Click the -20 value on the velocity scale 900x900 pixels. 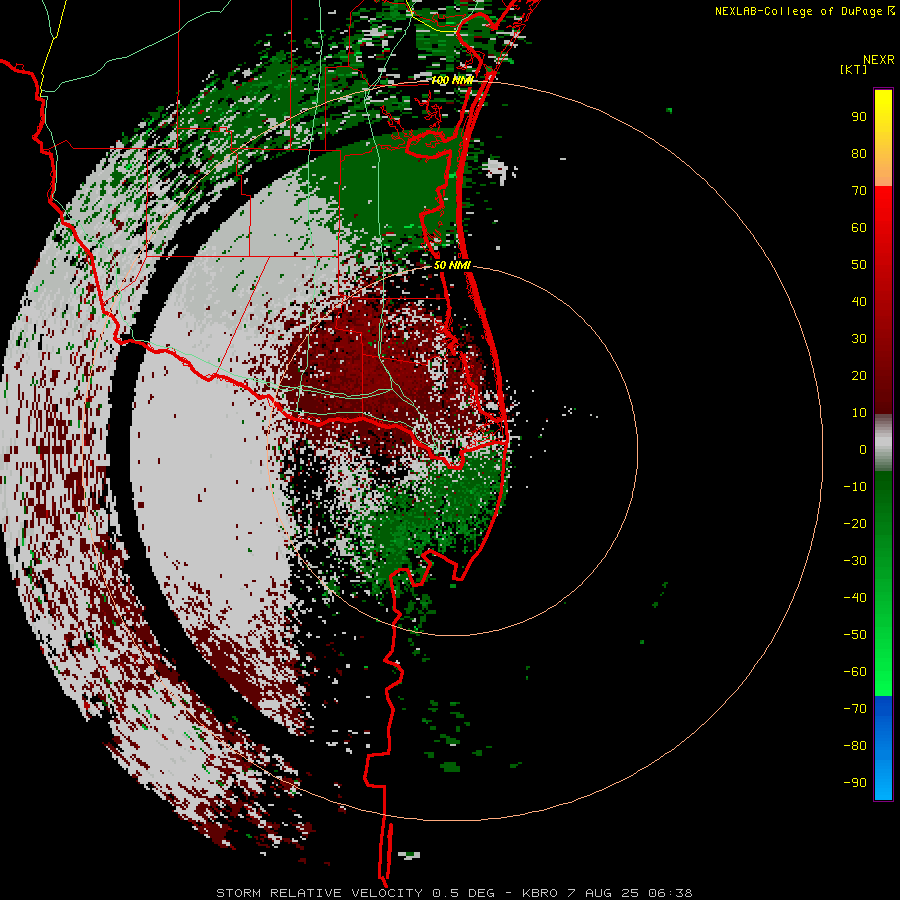click(x=855, y=523)
